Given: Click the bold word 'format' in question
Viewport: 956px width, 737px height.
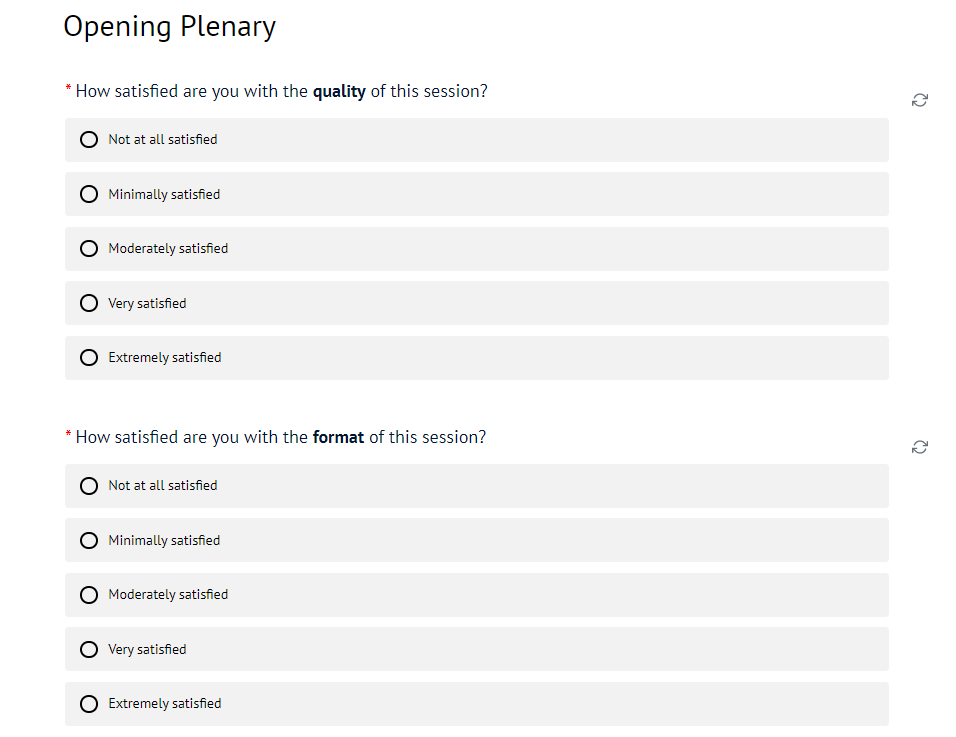Looking at the screenshot, I should (338, 438).
